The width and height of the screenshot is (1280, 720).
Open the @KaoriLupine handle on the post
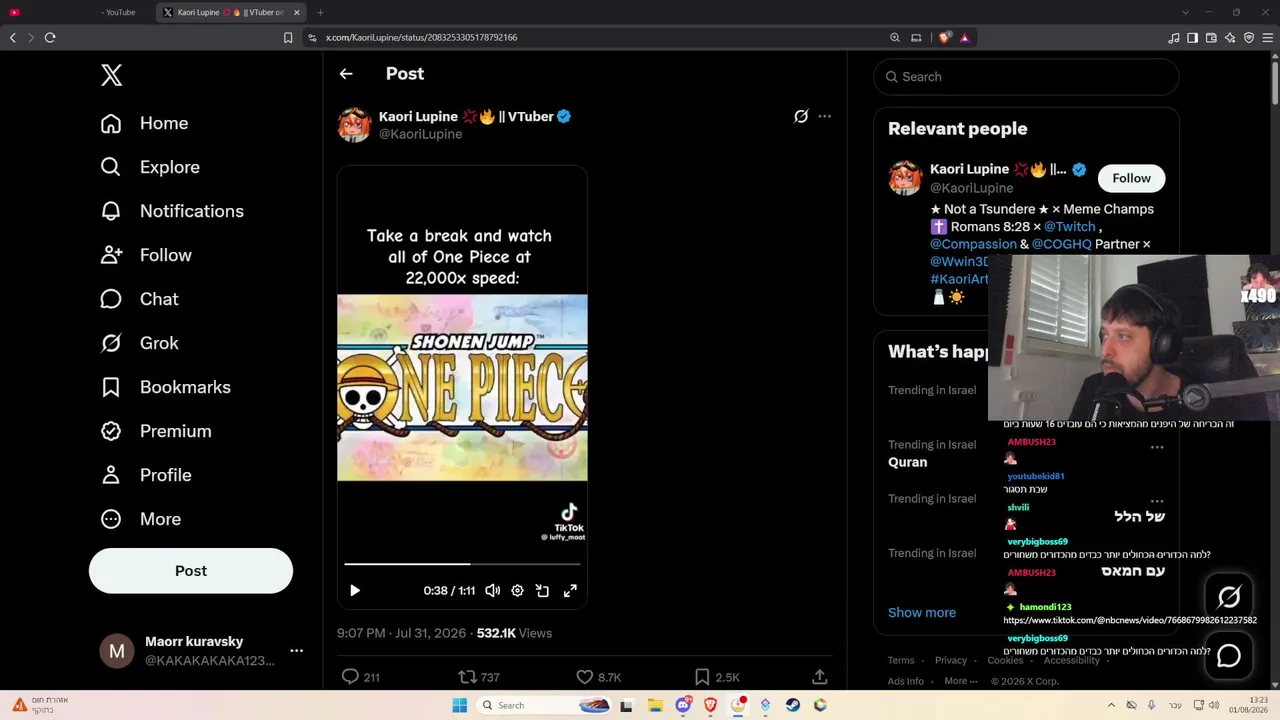pos(420,134)
